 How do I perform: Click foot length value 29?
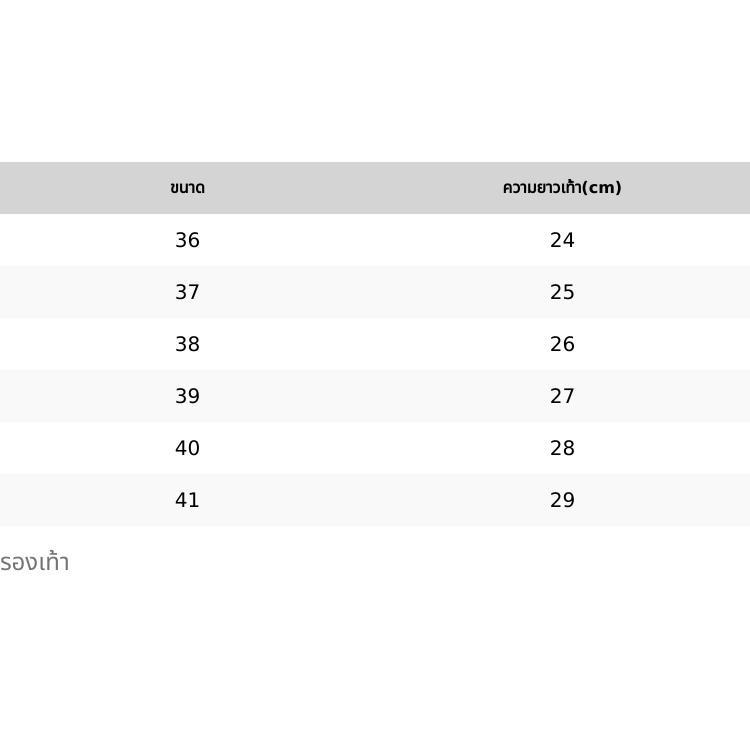[x=562, y=500]
